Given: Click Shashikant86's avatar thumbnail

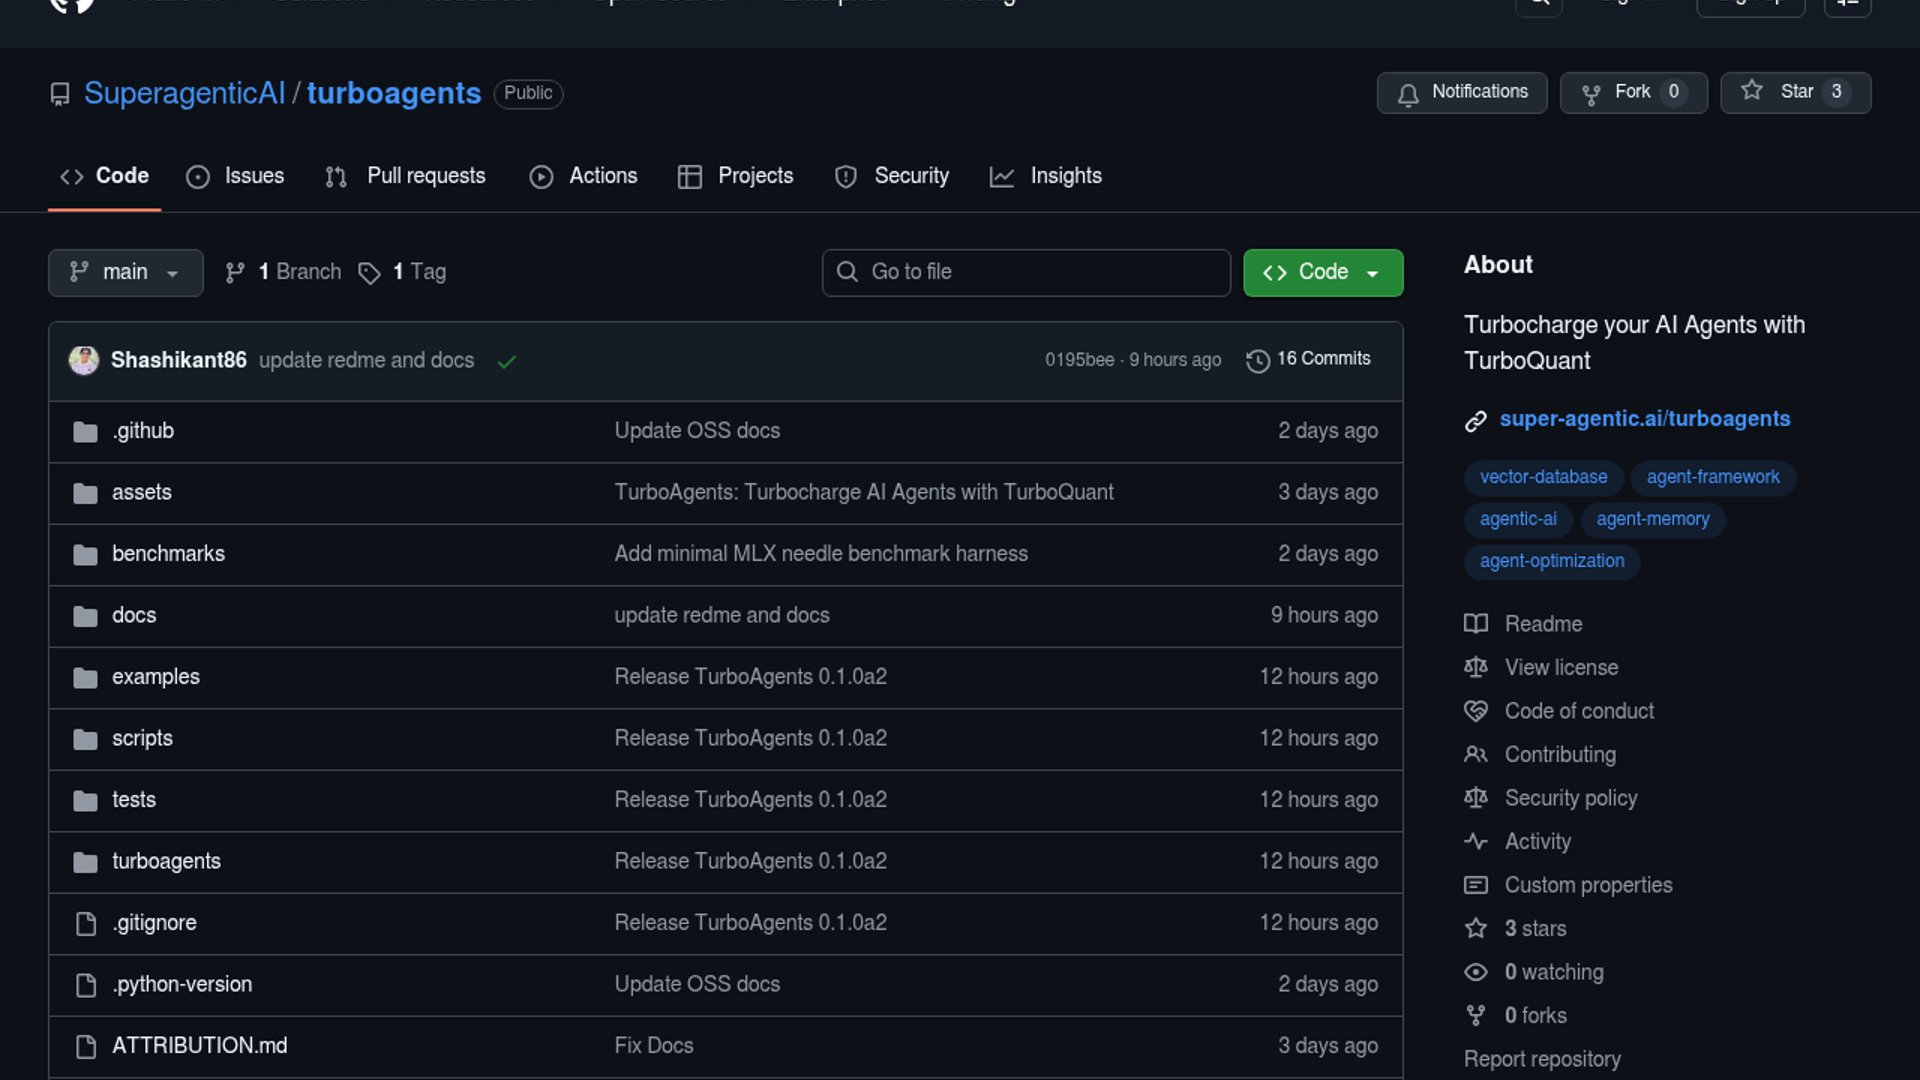Looking at the screenshot, I should click(83, 360).
